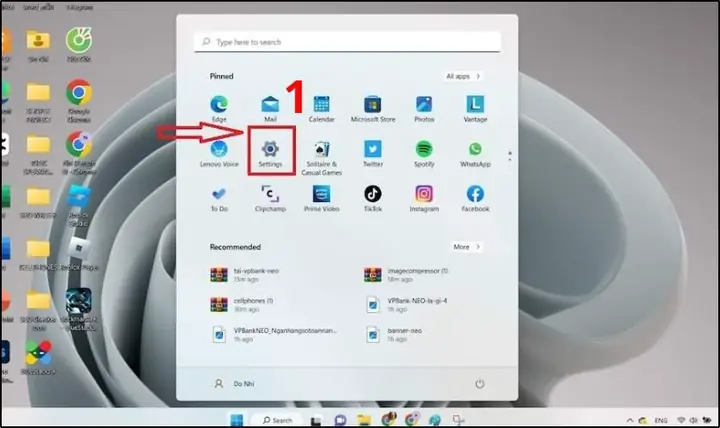Click the taskbar Search box
Screen dimensions: 720x428
(277, 420)
